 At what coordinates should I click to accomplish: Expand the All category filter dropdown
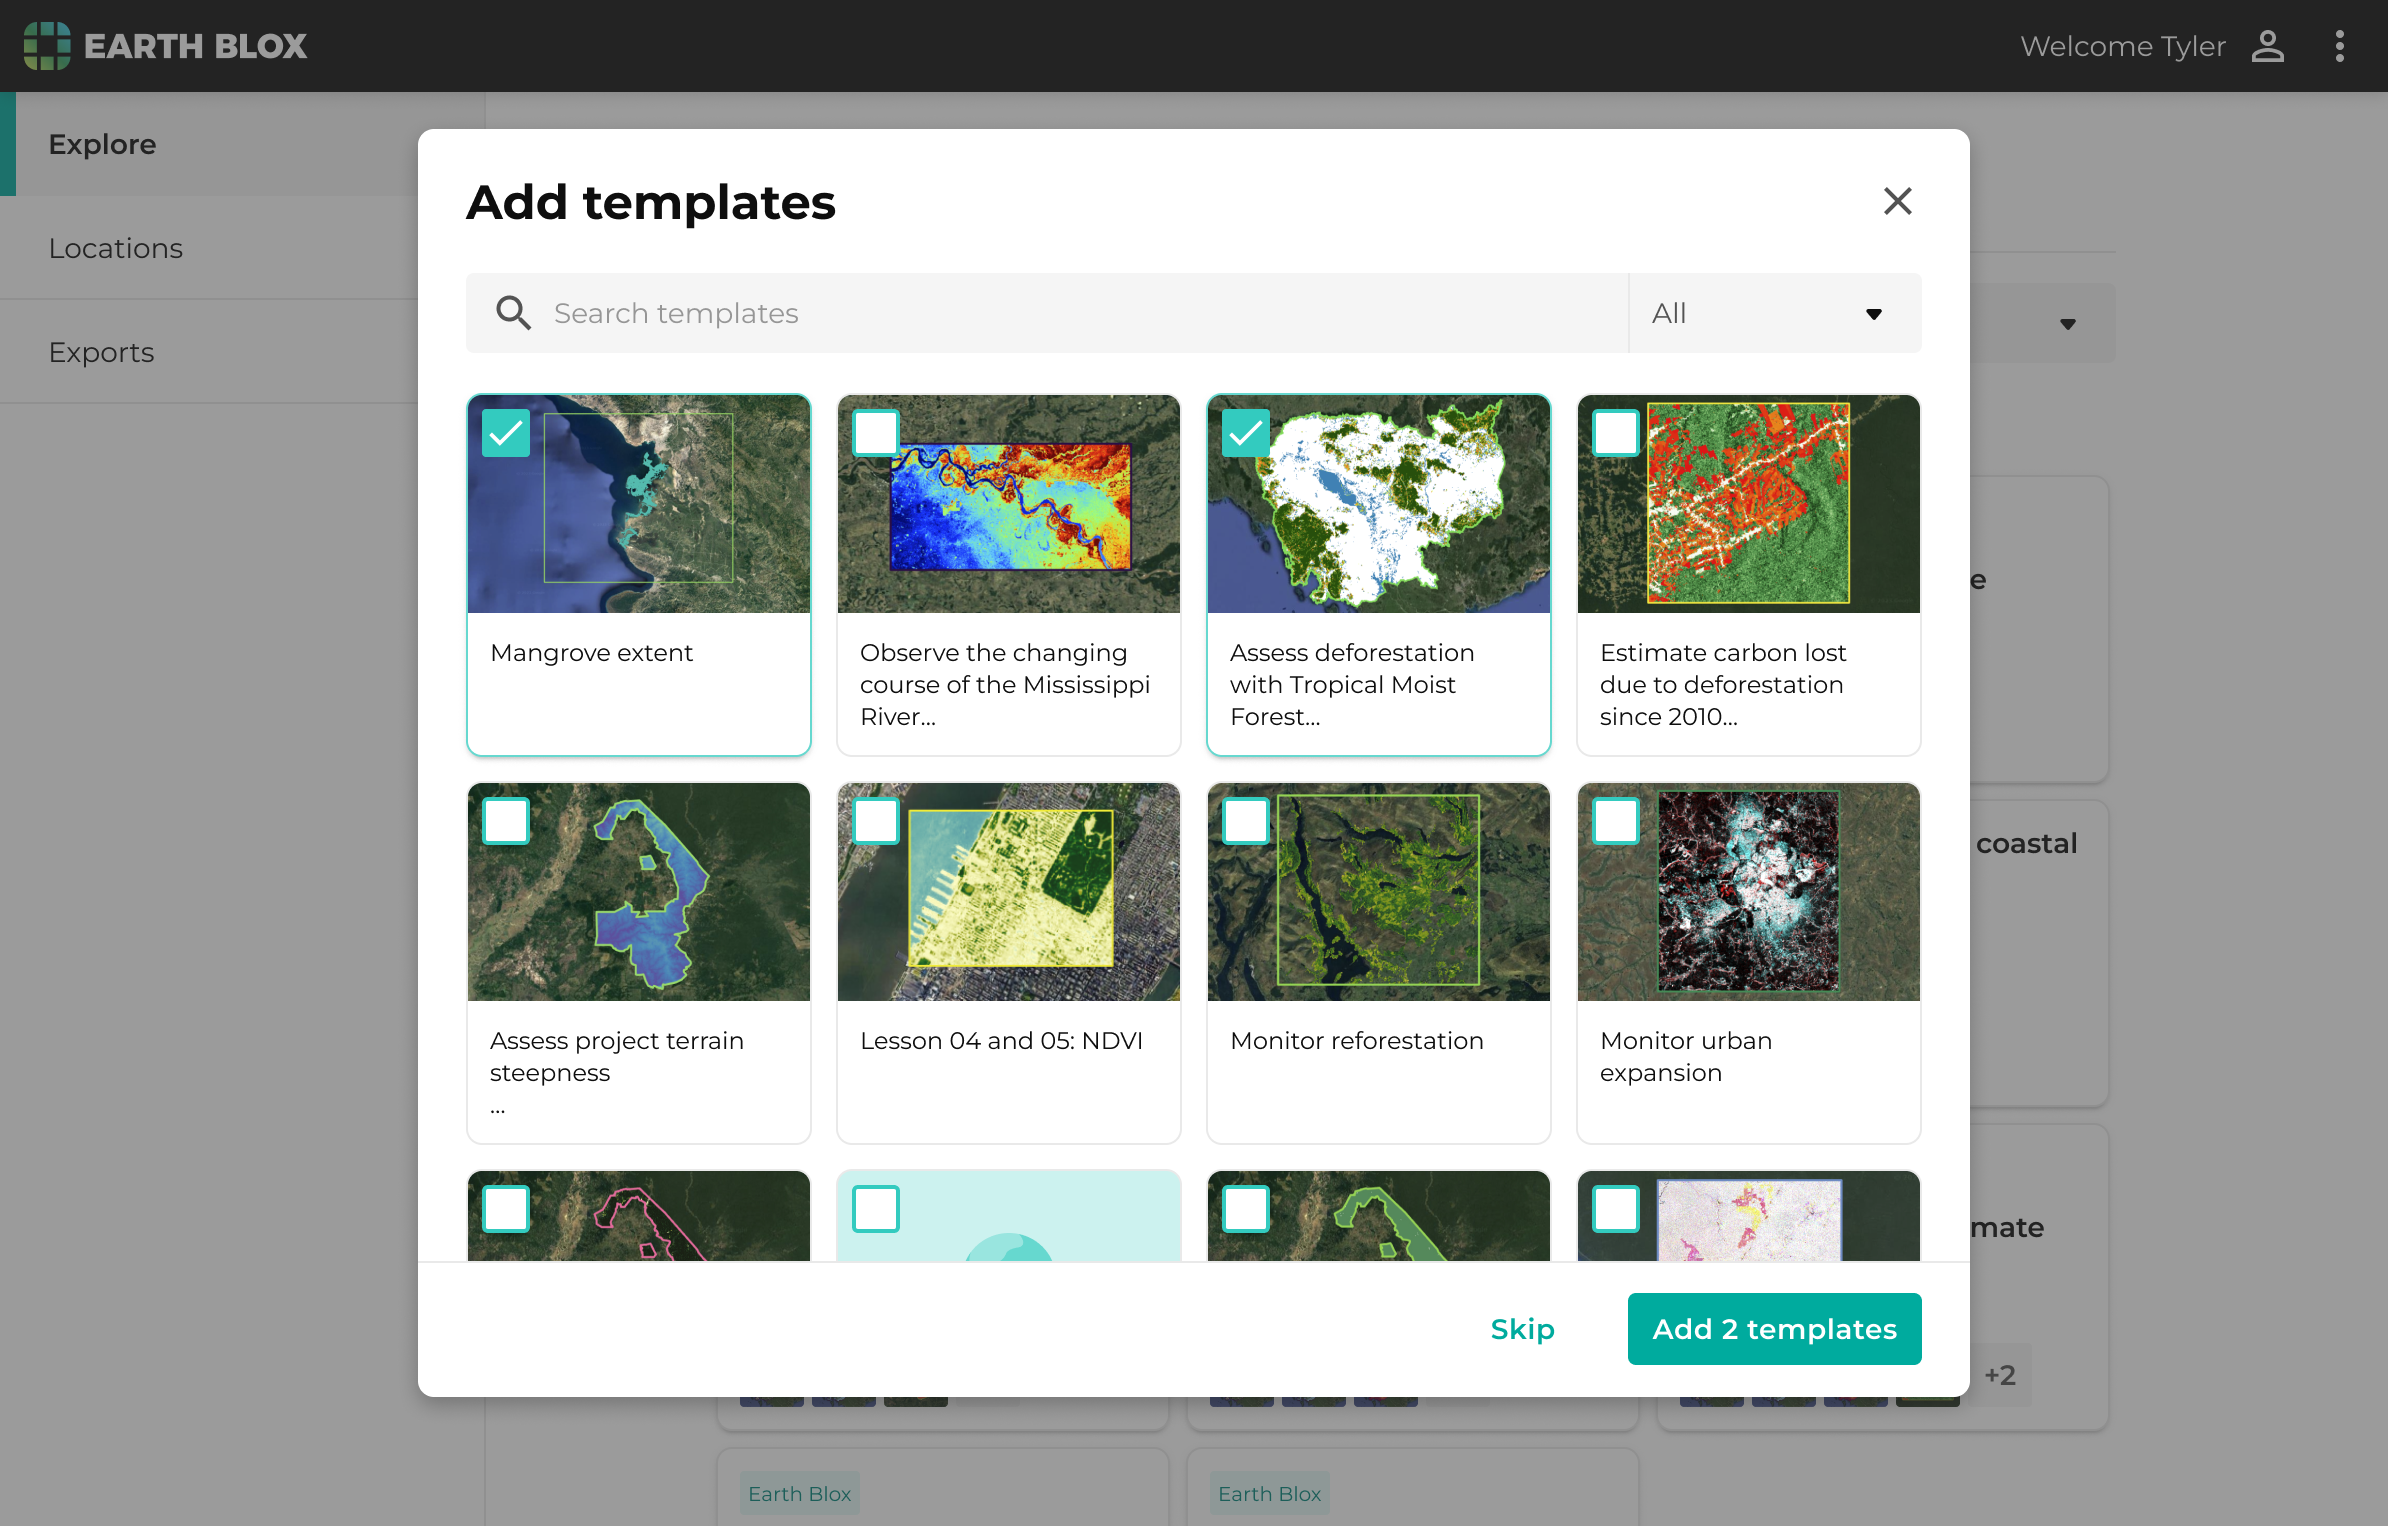click(x=1774, y=313)
